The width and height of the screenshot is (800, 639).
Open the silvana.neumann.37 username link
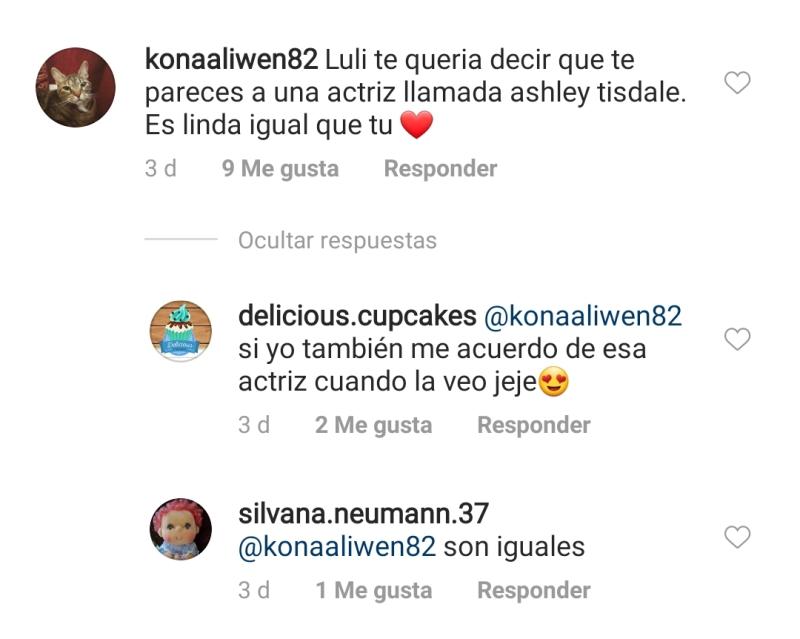[x=363, y=513]
